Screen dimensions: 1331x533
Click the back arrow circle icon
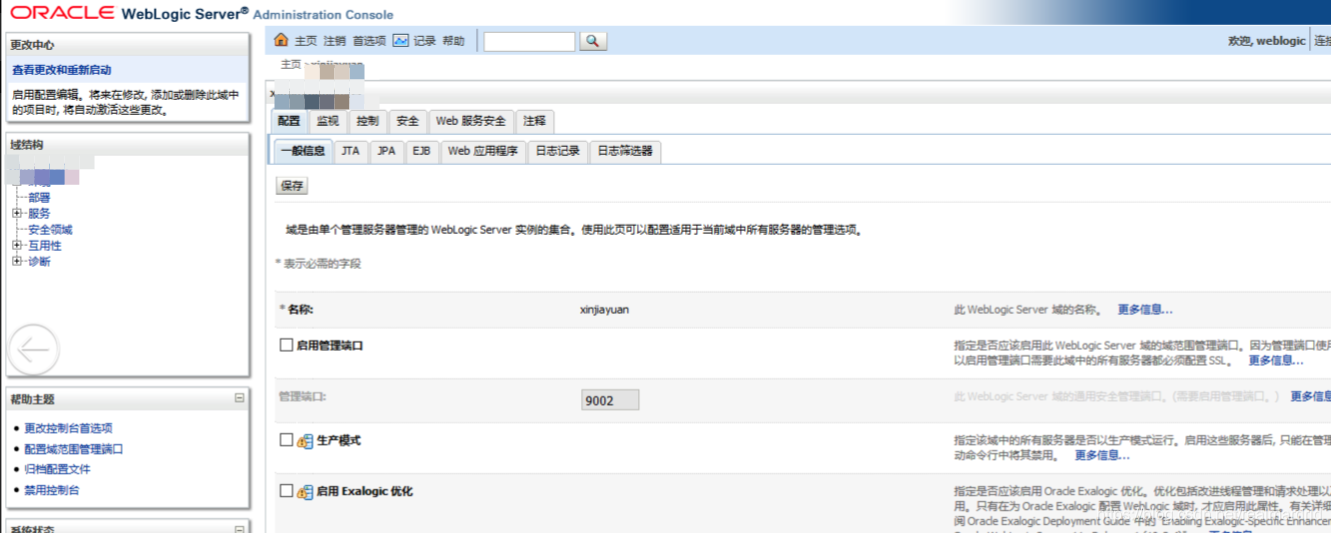(33, 350)
